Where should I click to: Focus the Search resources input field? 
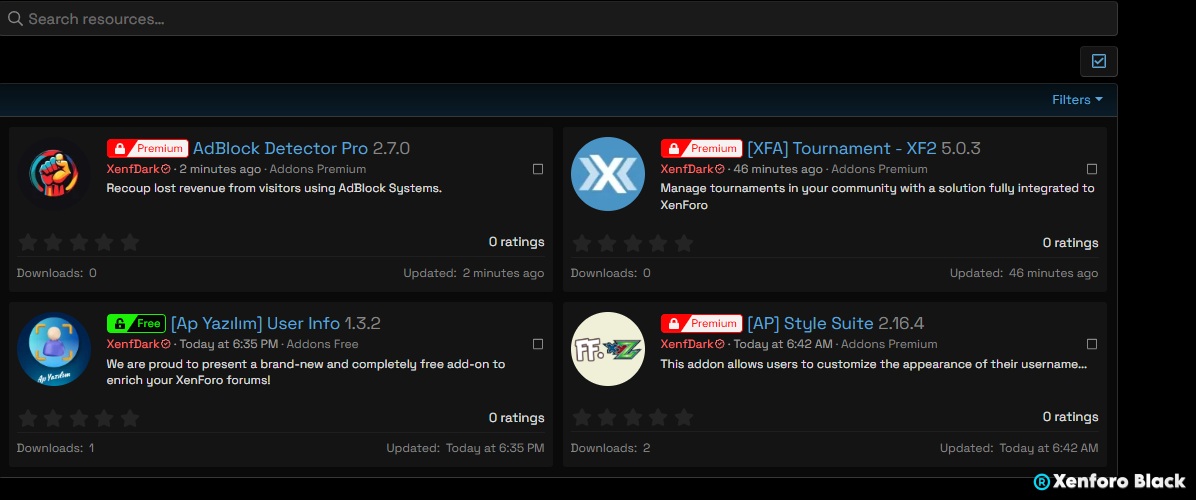(x=557, y=18)
